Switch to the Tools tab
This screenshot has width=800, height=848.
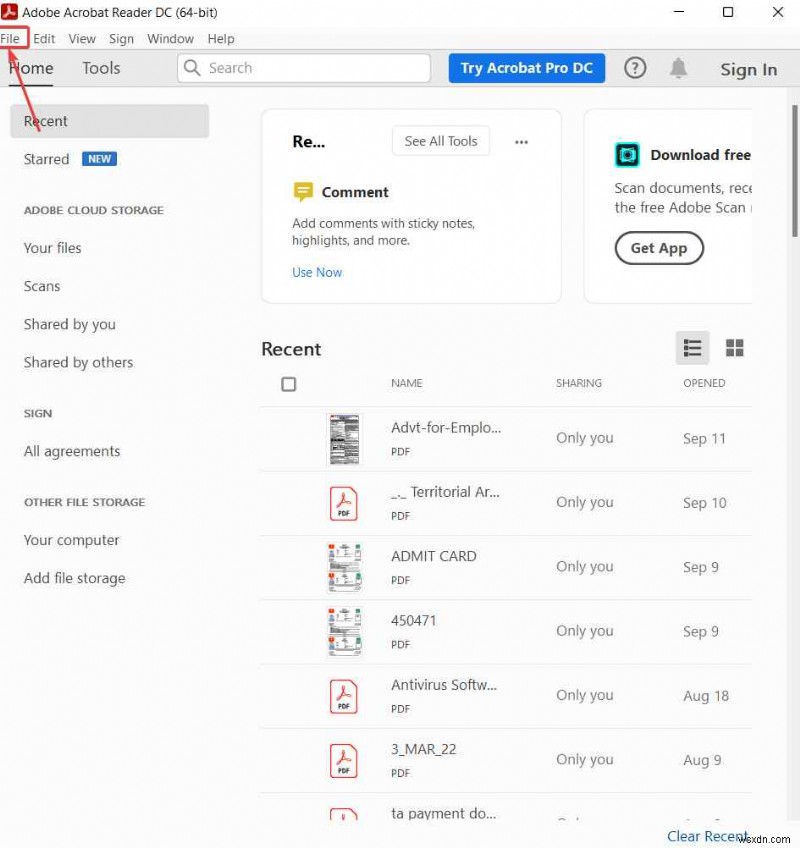pos(100,68)
